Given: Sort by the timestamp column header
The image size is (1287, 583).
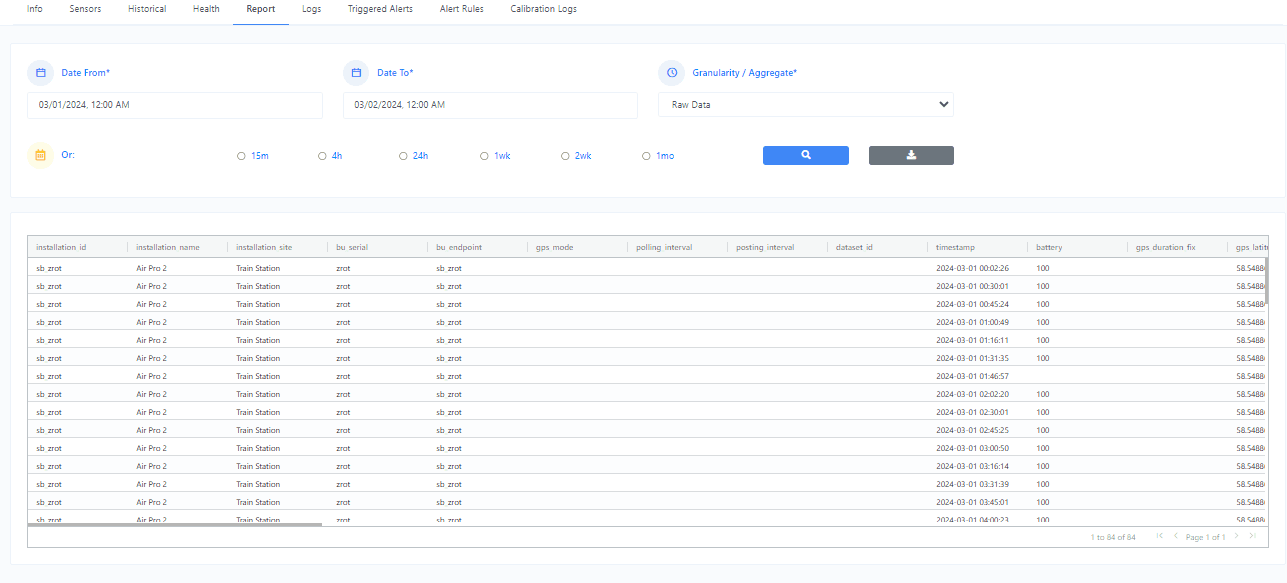Looking at the screenshot, I should coord(955,247).
